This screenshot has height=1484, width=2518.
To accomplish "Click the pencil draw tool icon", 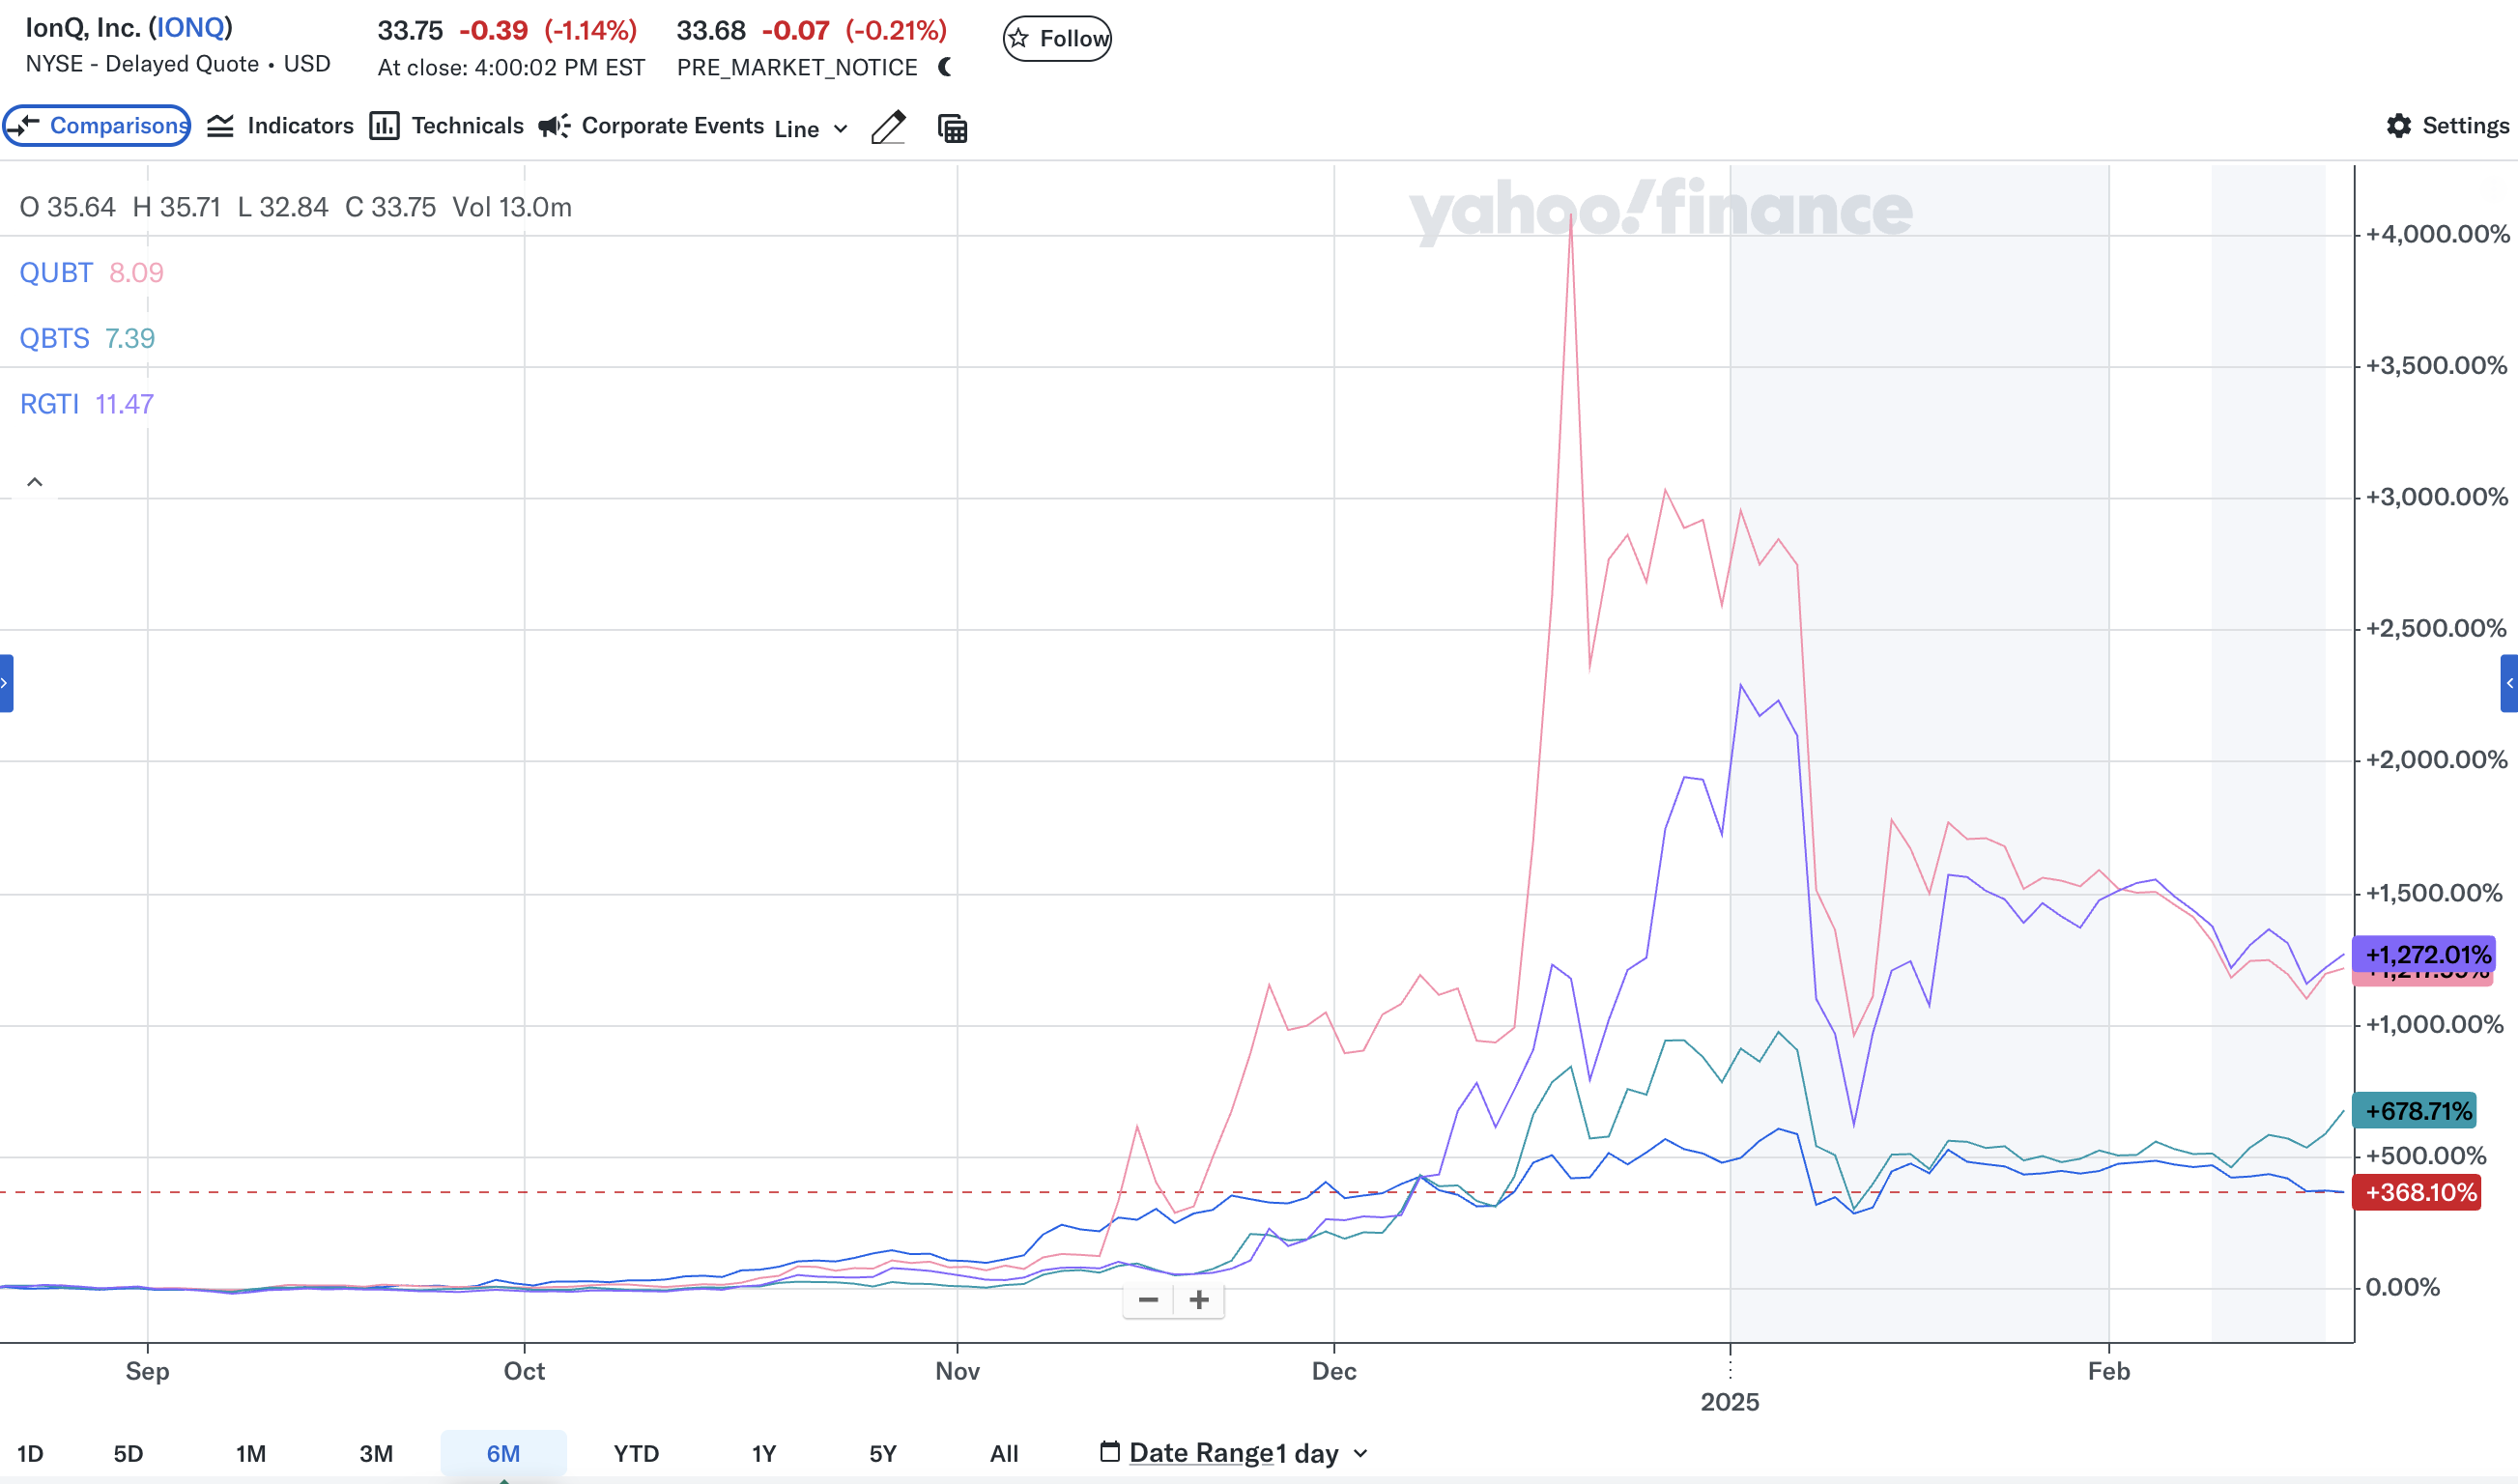I will [x=887, y=128].
